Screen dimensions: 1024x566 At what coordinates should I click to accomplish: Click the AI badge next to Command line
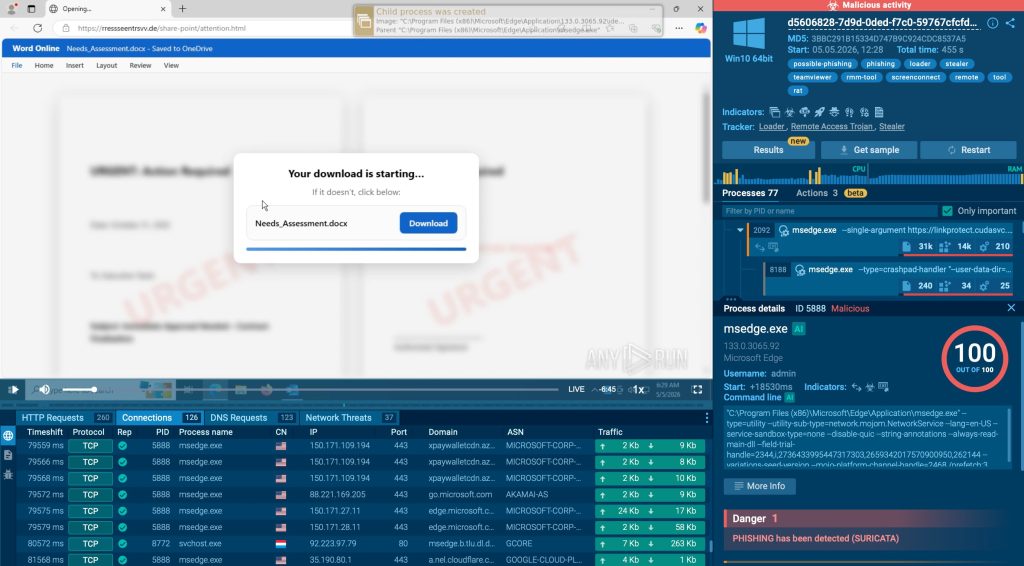point(790,398)
